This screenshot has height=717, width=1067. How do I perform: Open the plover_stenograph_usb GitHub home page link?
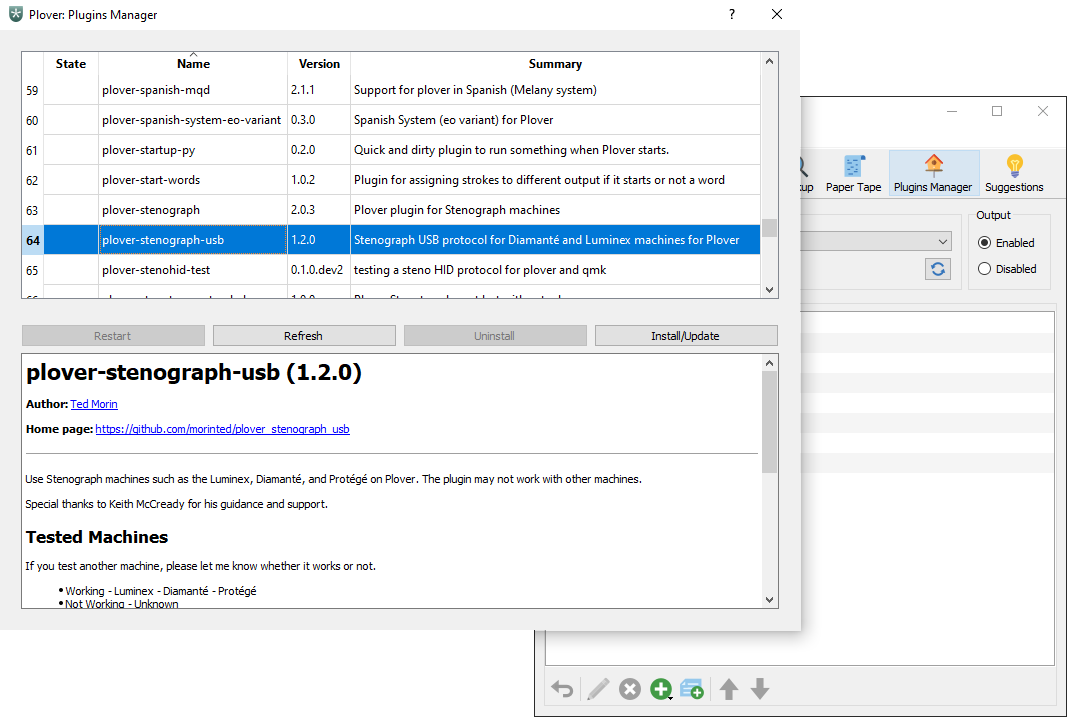coord(222,429)
